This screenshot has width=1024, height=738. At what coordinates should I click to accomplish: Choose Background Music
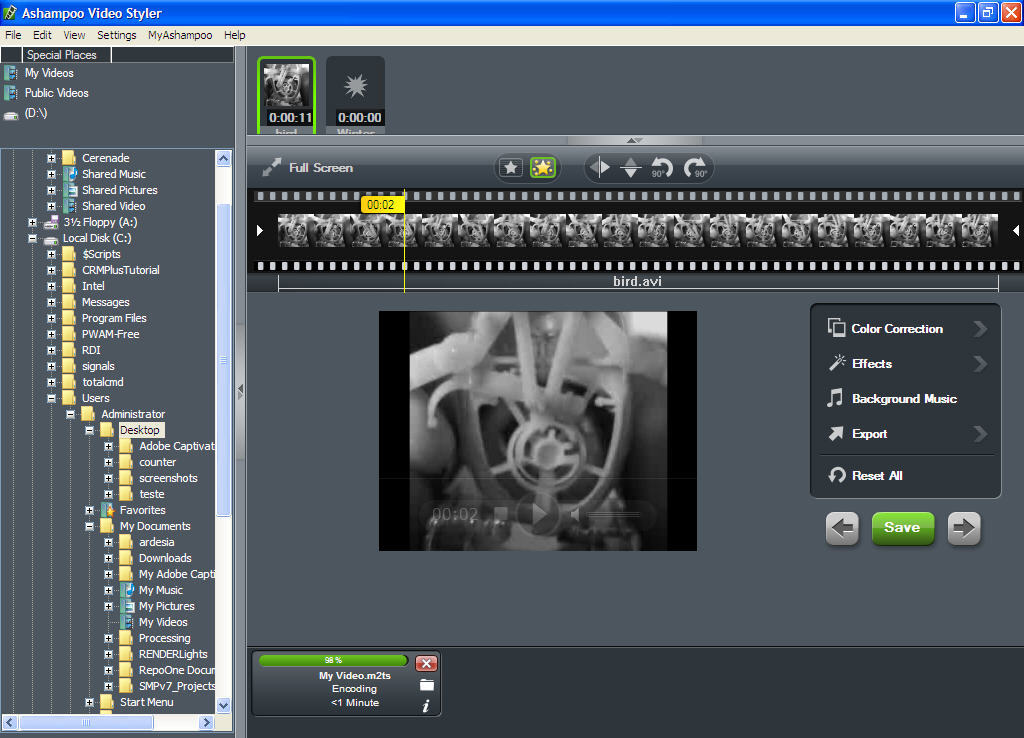point(906,398)
